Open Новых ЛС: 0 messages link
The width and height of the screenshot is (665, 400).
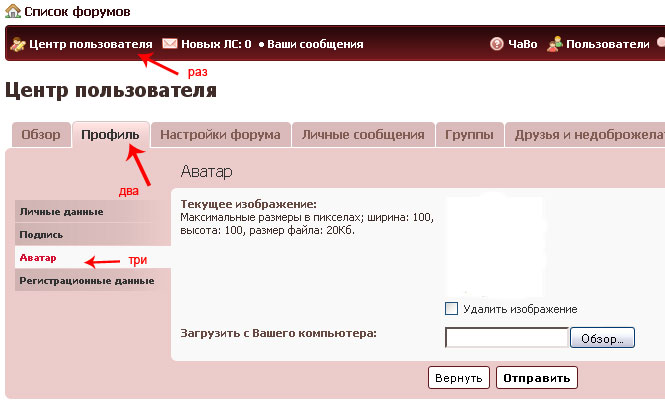point(215,44)
